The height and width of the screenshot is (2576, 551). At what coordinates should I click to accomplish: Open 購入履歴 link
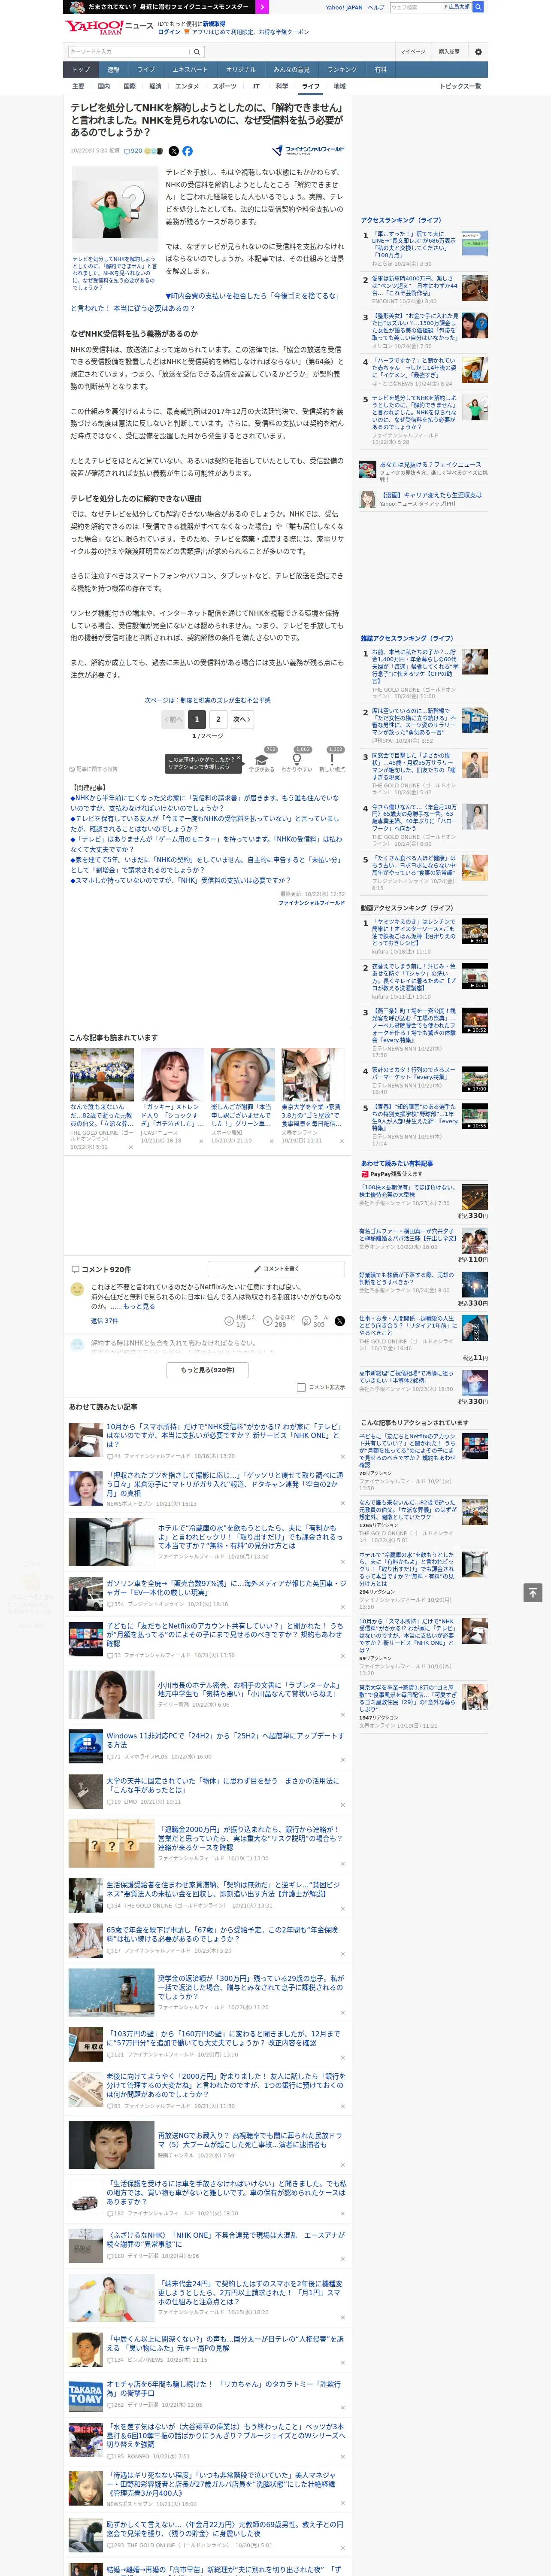click(449, 51)
